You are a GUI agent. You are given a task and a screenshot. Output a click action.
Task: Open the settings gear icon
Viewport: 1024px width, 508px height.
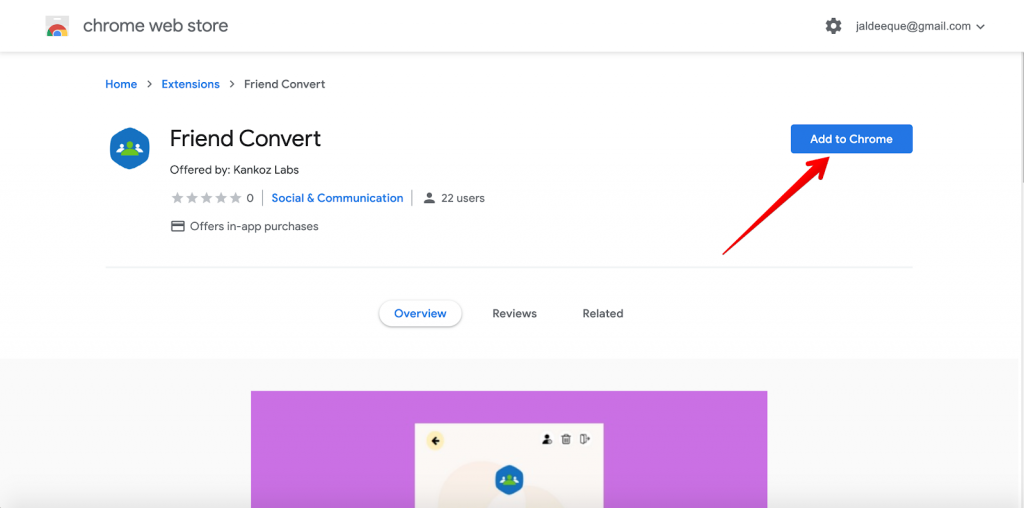coord(833,26)
